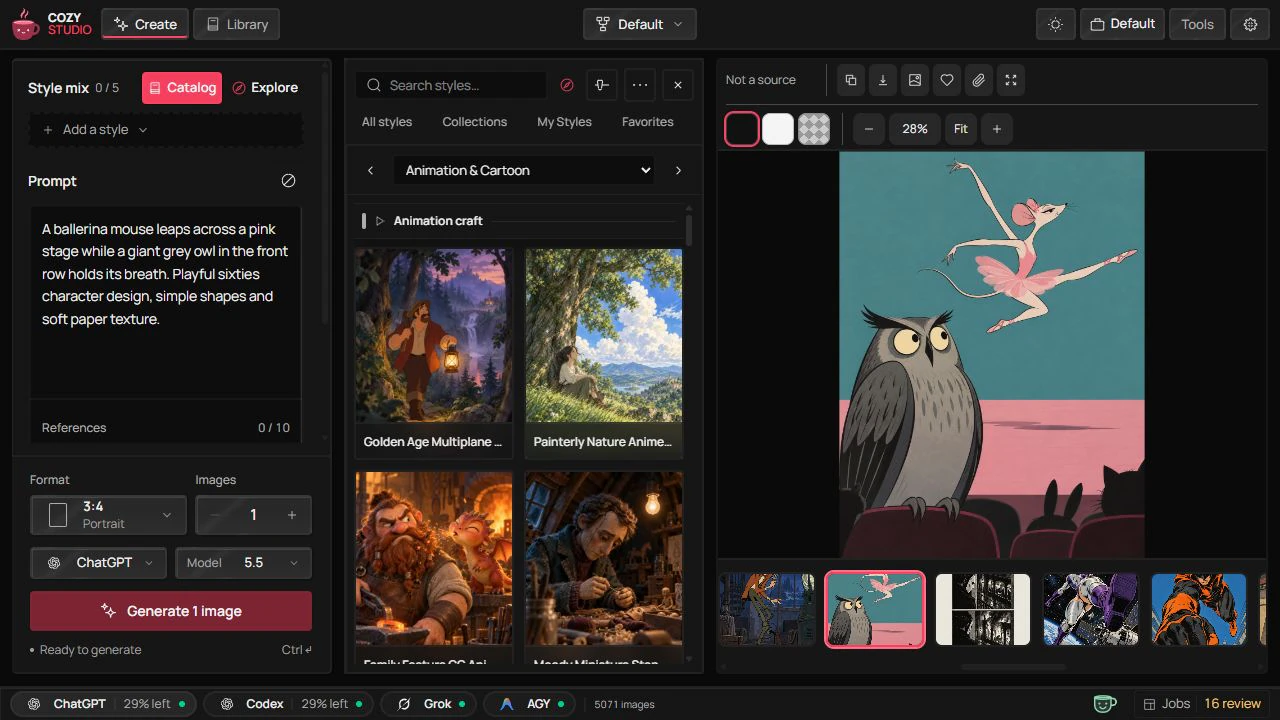Click the green cup mascot in status bar
Image resolution: width=1280 pixels, height=720 pixels.
pos(1104,704)
